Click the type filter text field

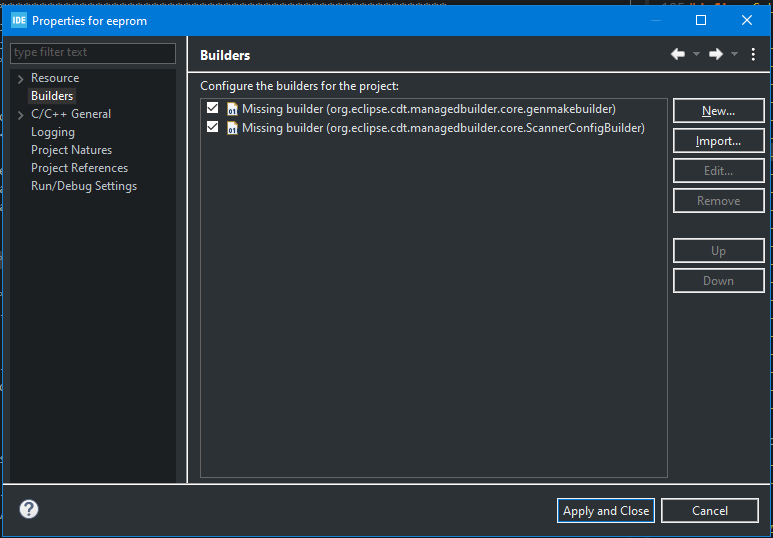(x=93, y=53)
